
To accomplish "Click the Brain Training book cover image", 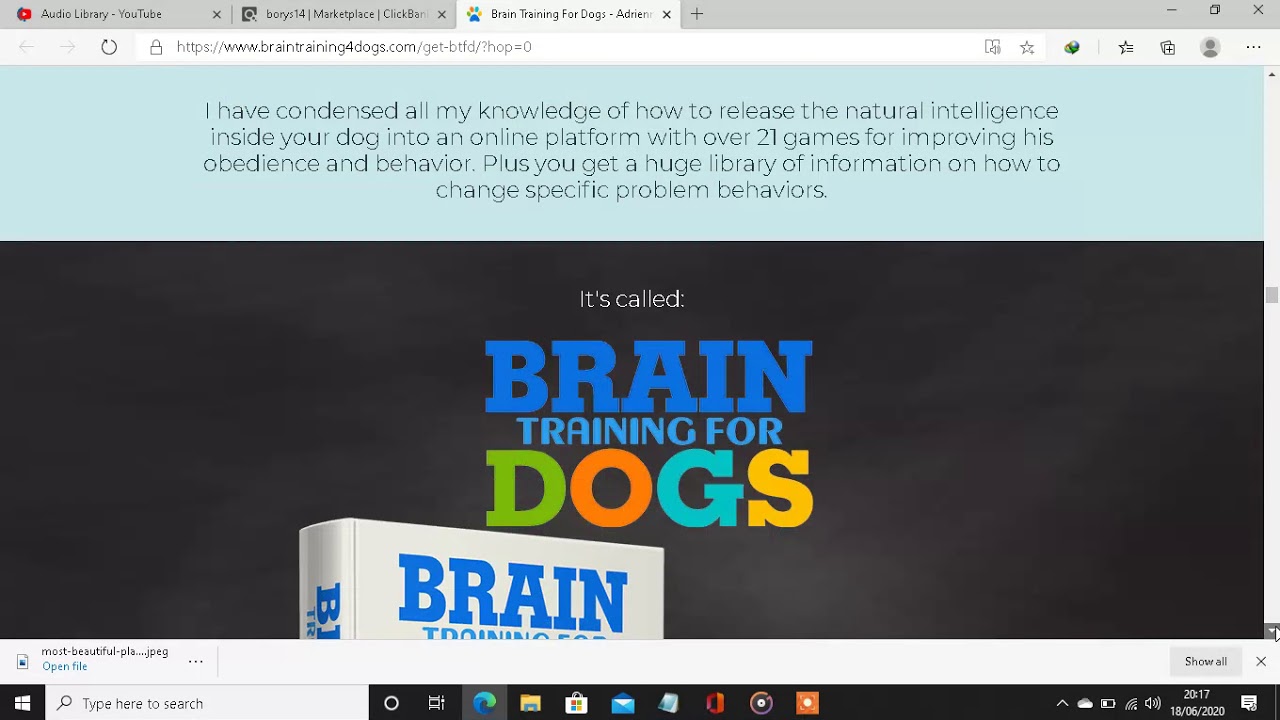I will (x=481, y=579).
